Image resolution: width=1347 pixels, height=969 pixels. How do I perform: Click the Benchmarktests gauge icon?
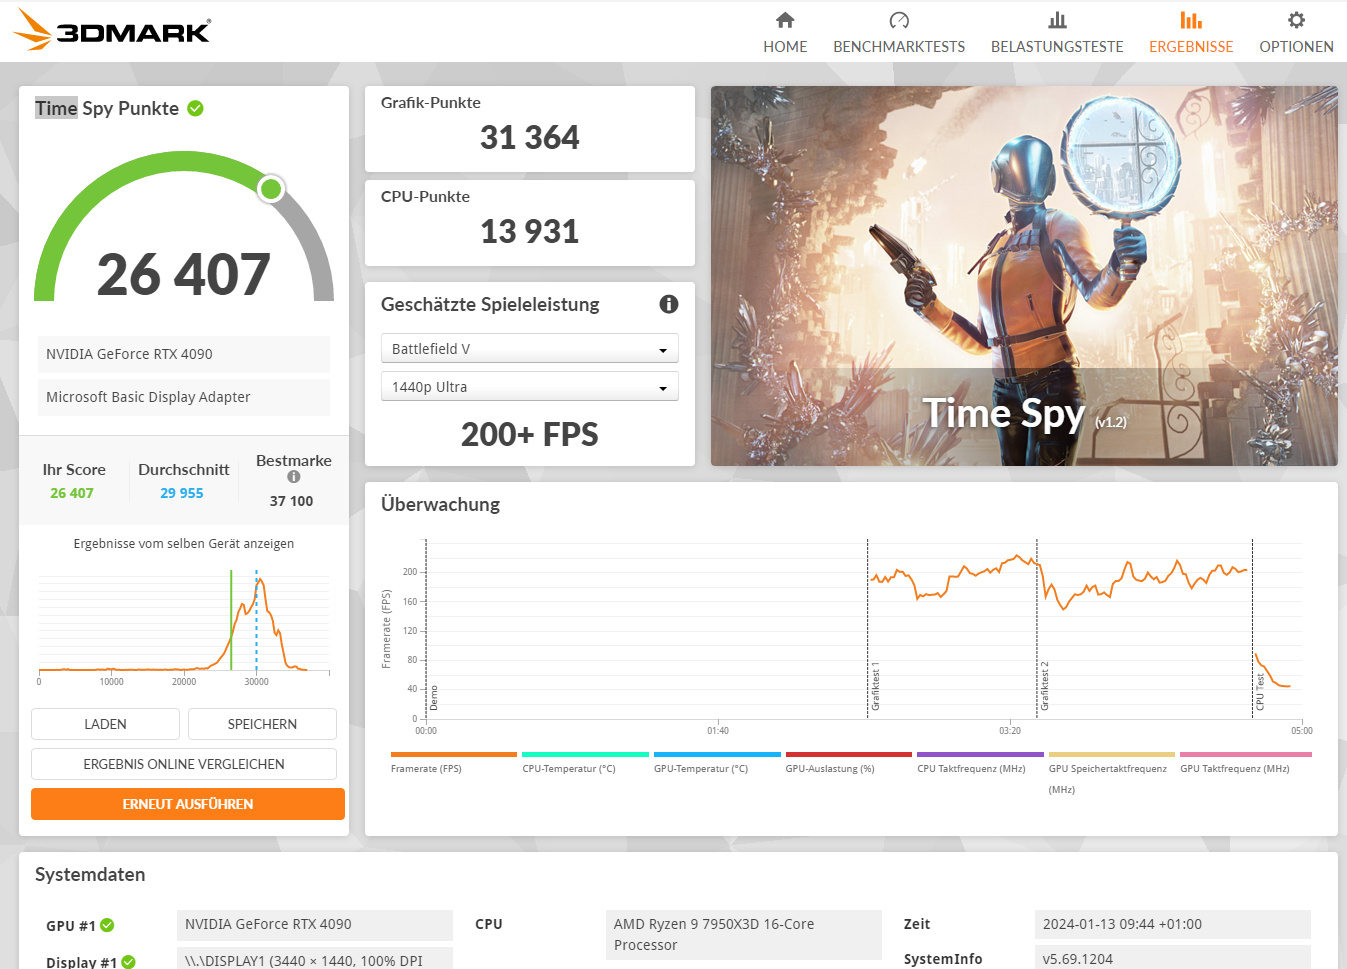899,20
